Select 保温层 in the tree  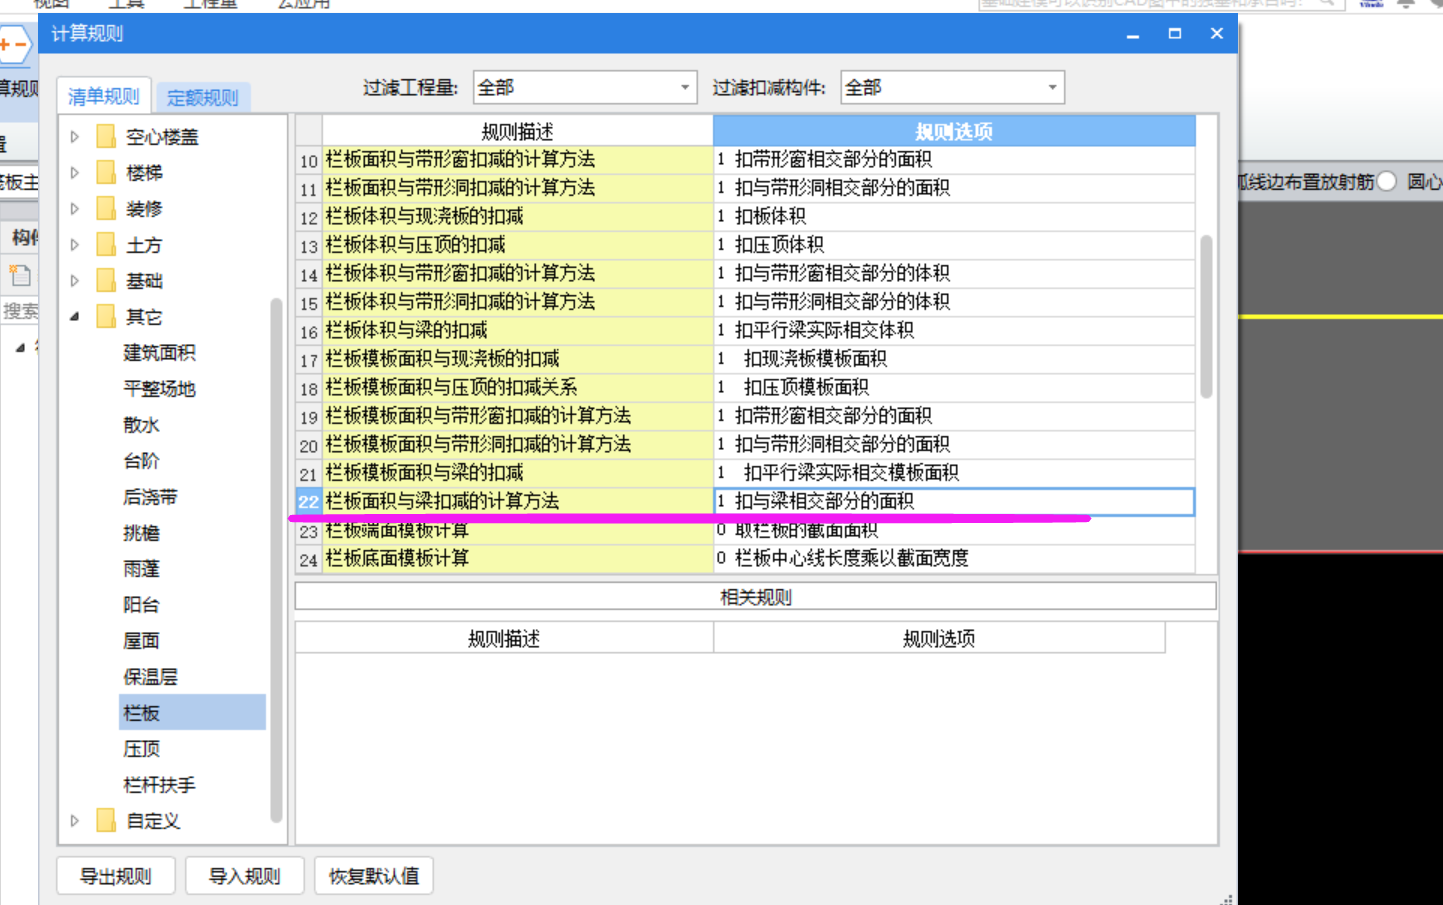click(x=150, y=677)
